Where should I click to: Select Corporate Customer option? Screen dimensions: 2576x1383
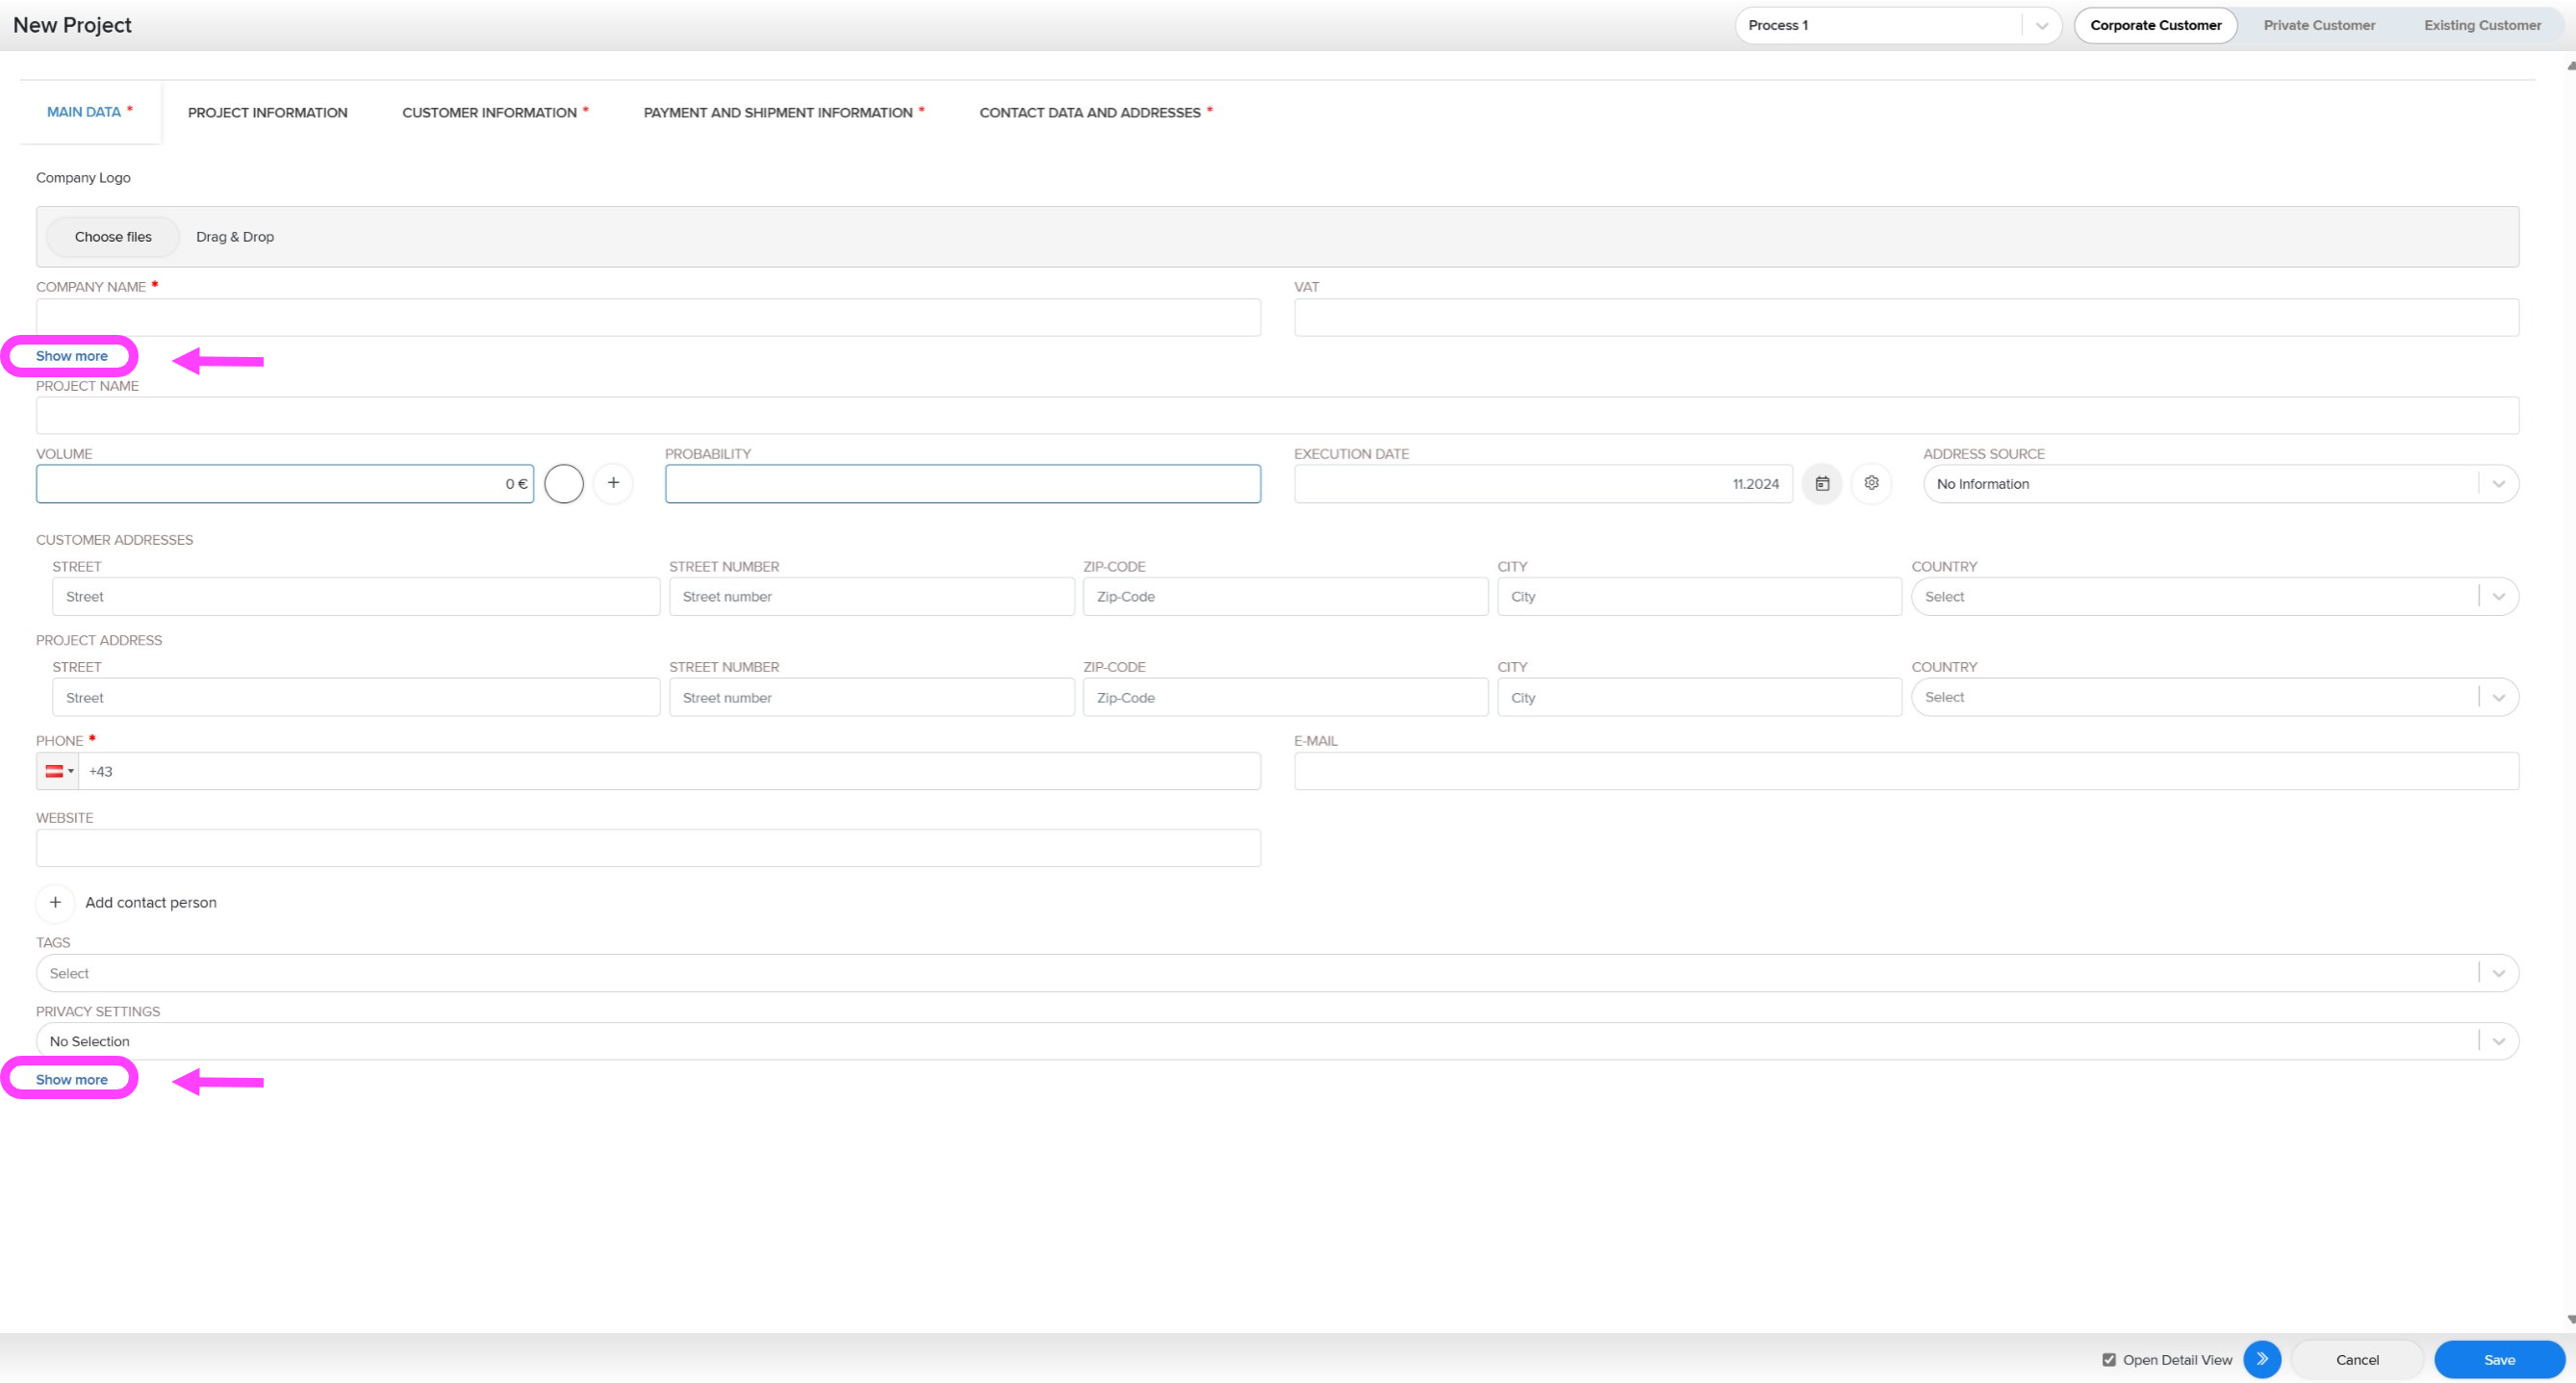point(2155,25)
